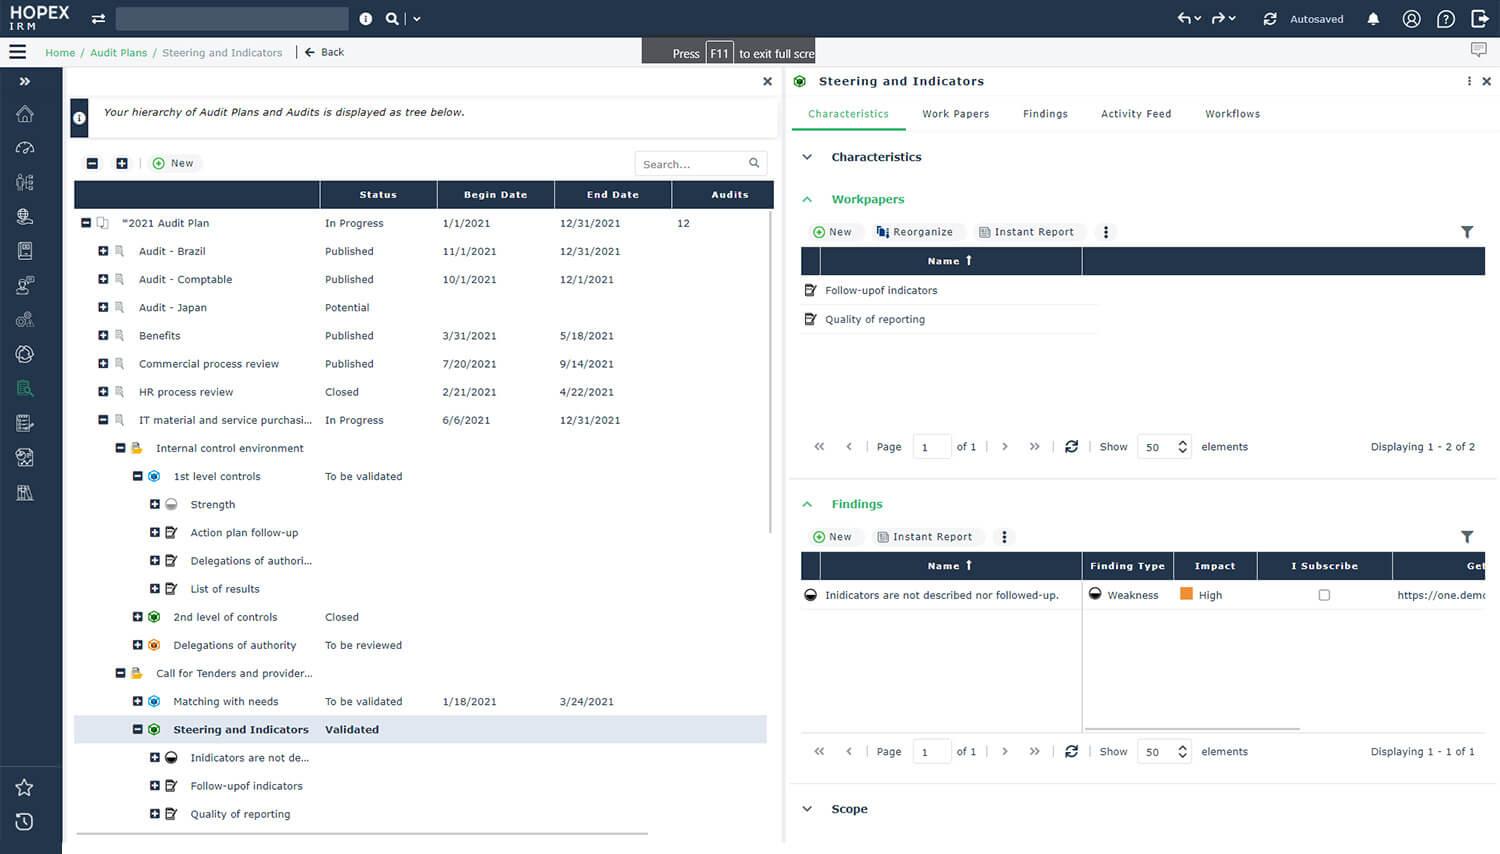Click the tree Search field

point(700,164)
